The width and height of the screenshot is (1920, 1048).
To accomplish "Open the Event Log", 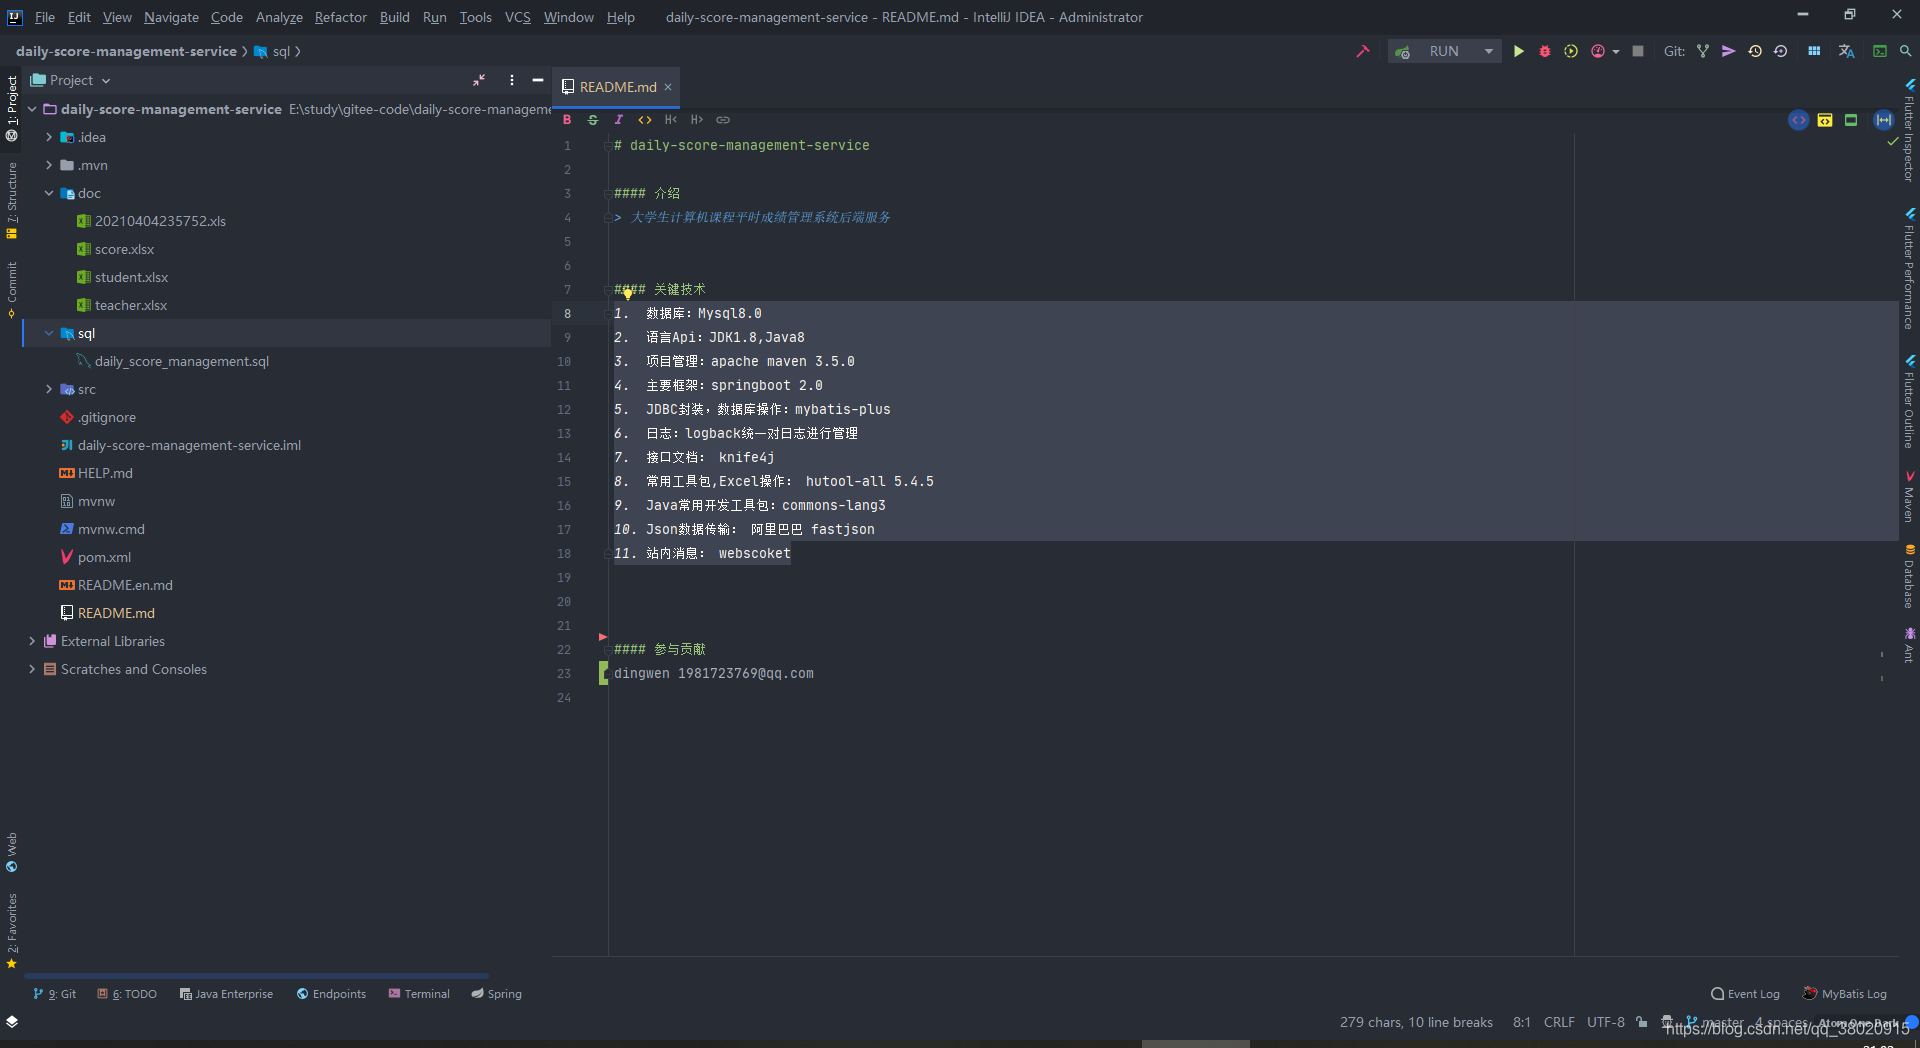I will point(1746,994).
